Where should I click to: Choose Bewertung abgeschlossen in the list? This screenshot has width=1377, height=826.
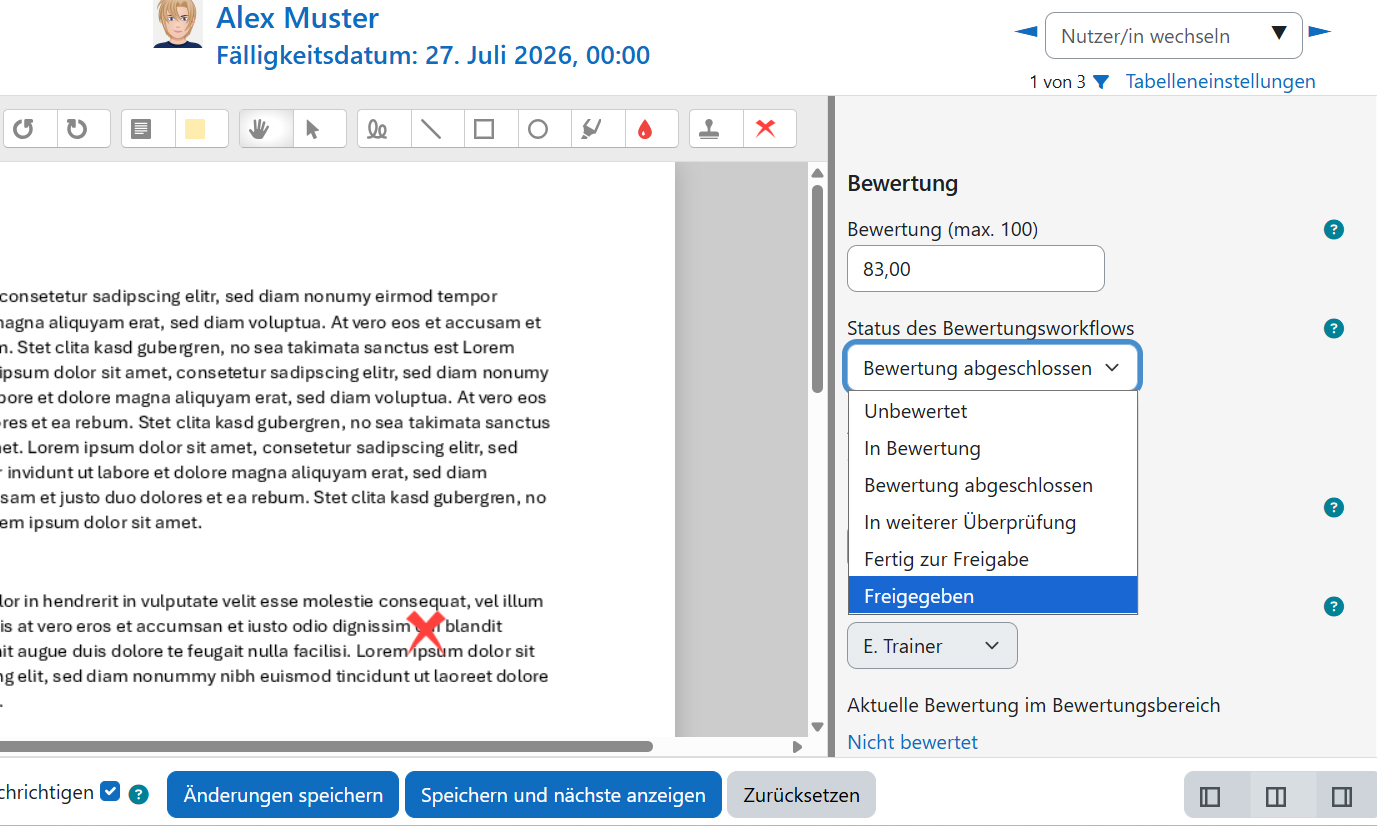pos(993,485)
